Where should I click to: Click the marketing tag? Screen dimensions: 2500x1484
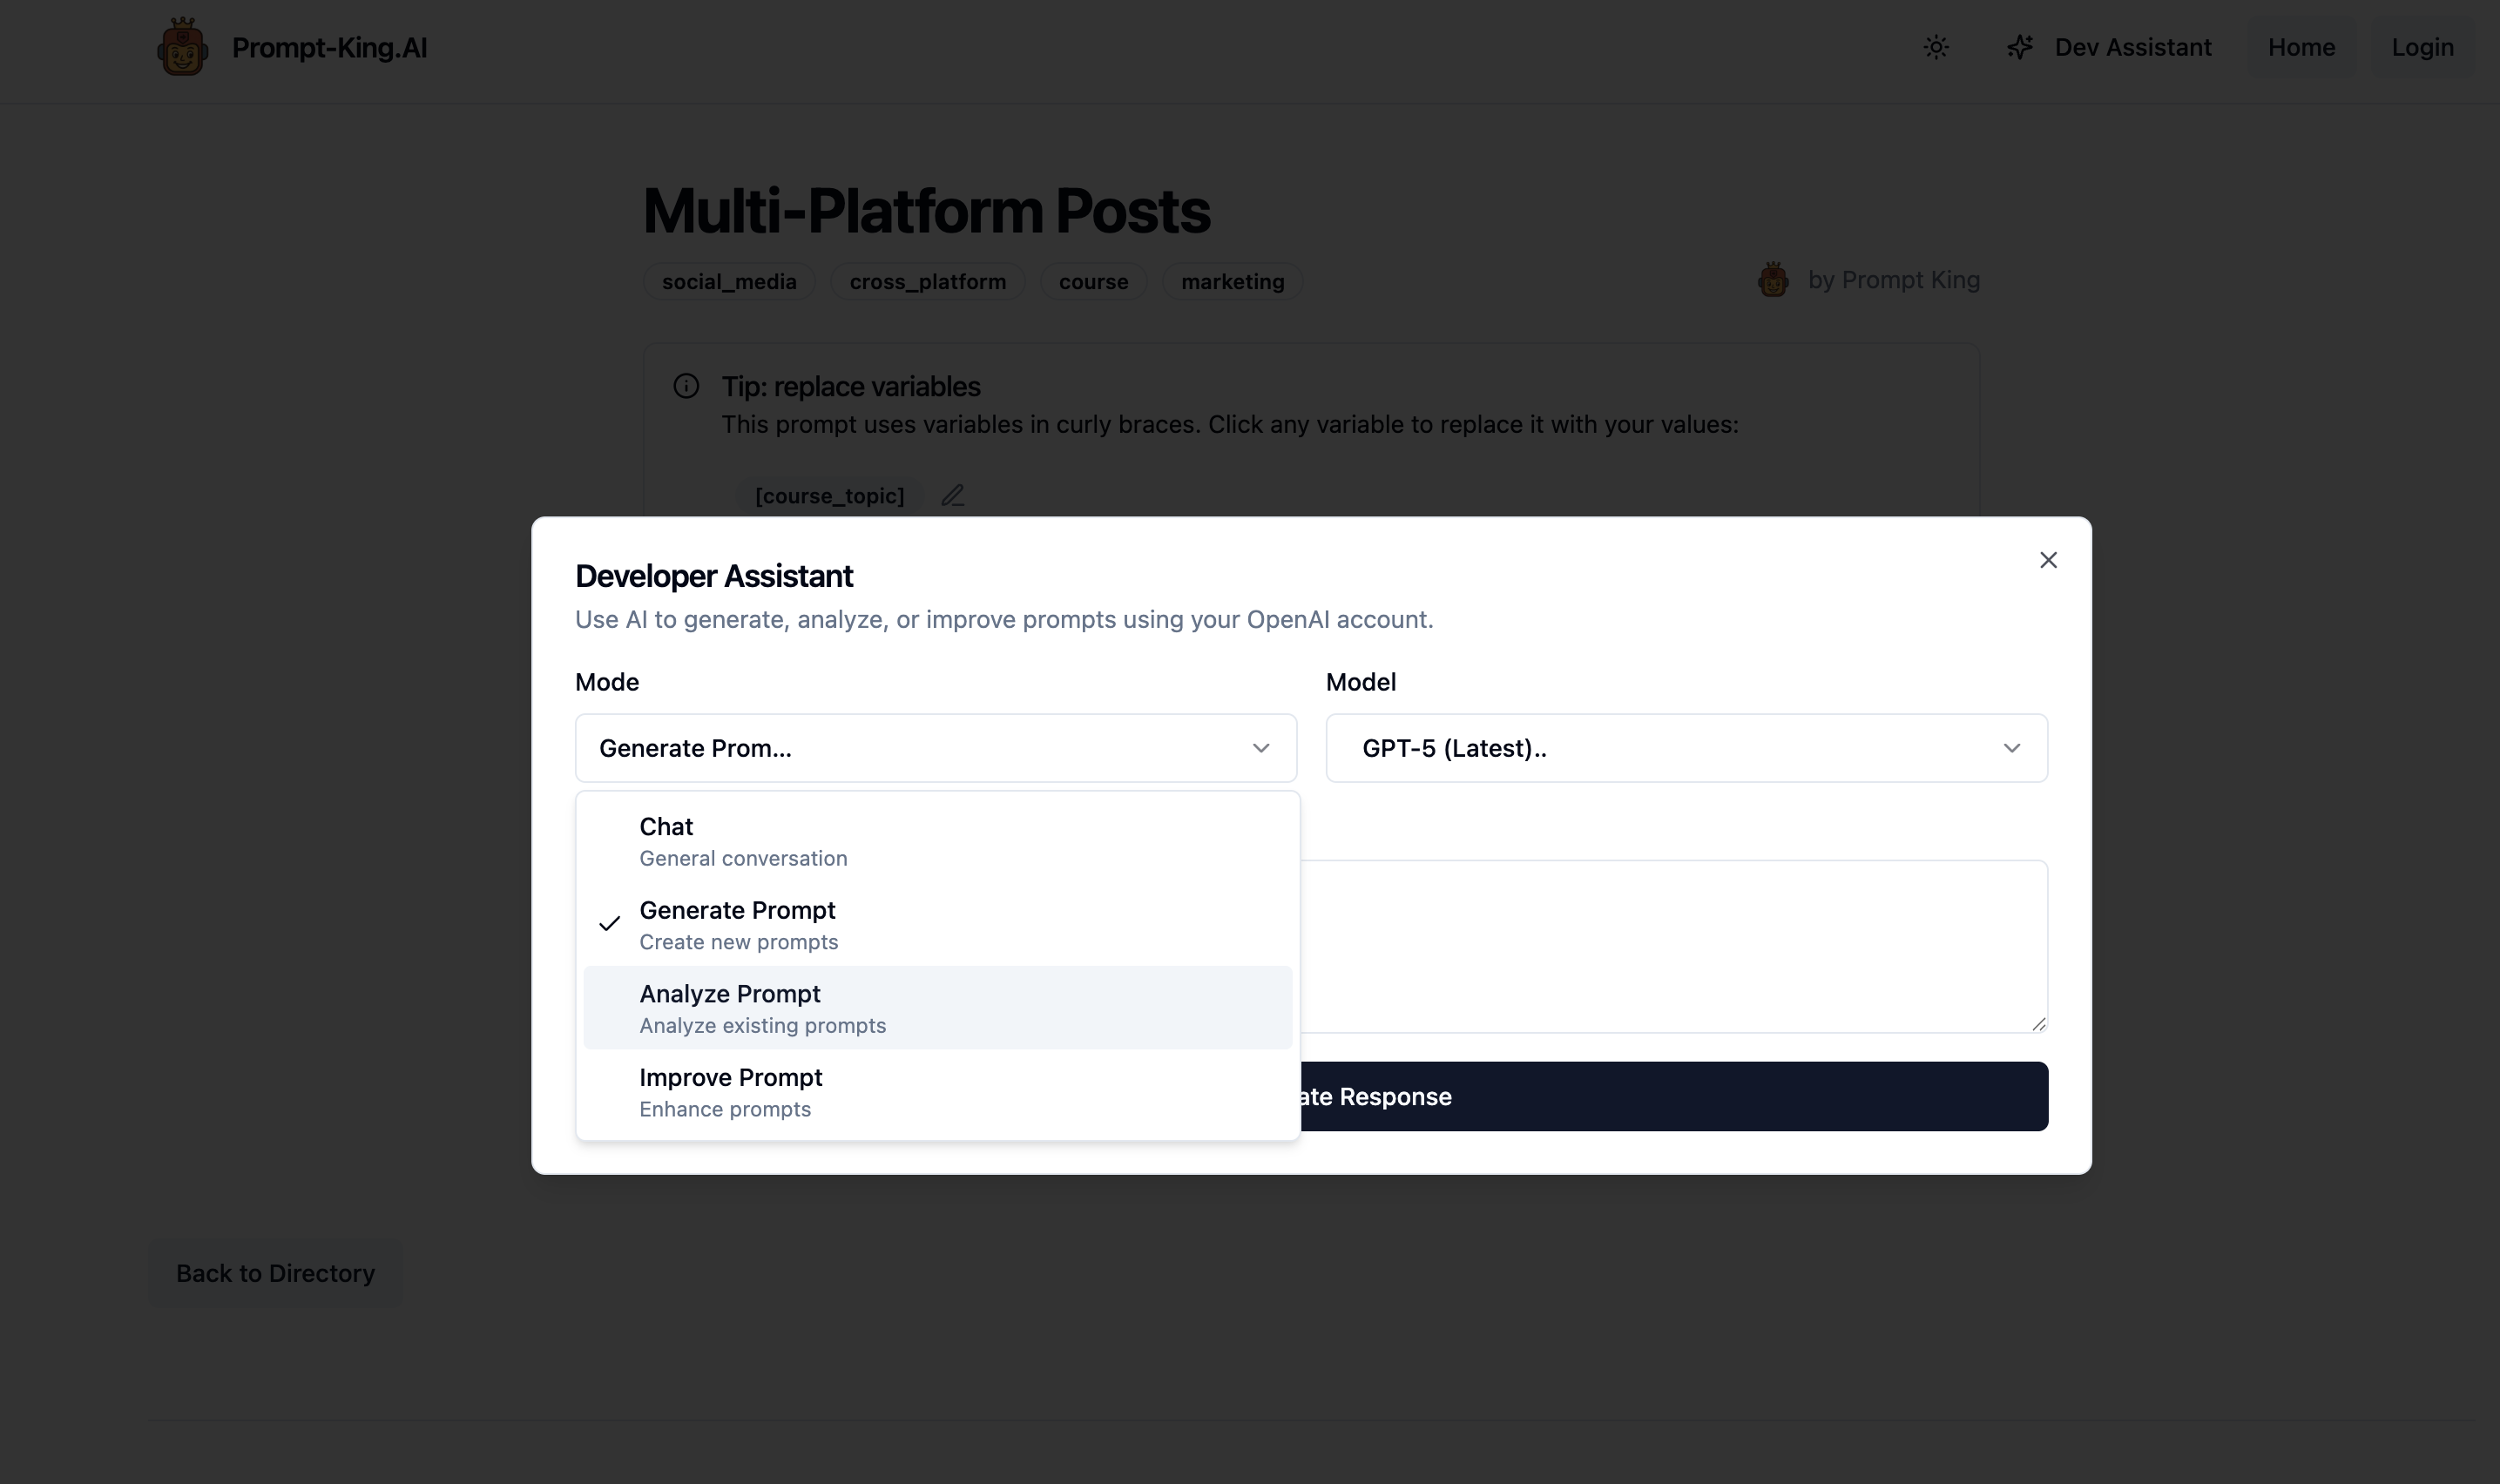click(1232, 281)
